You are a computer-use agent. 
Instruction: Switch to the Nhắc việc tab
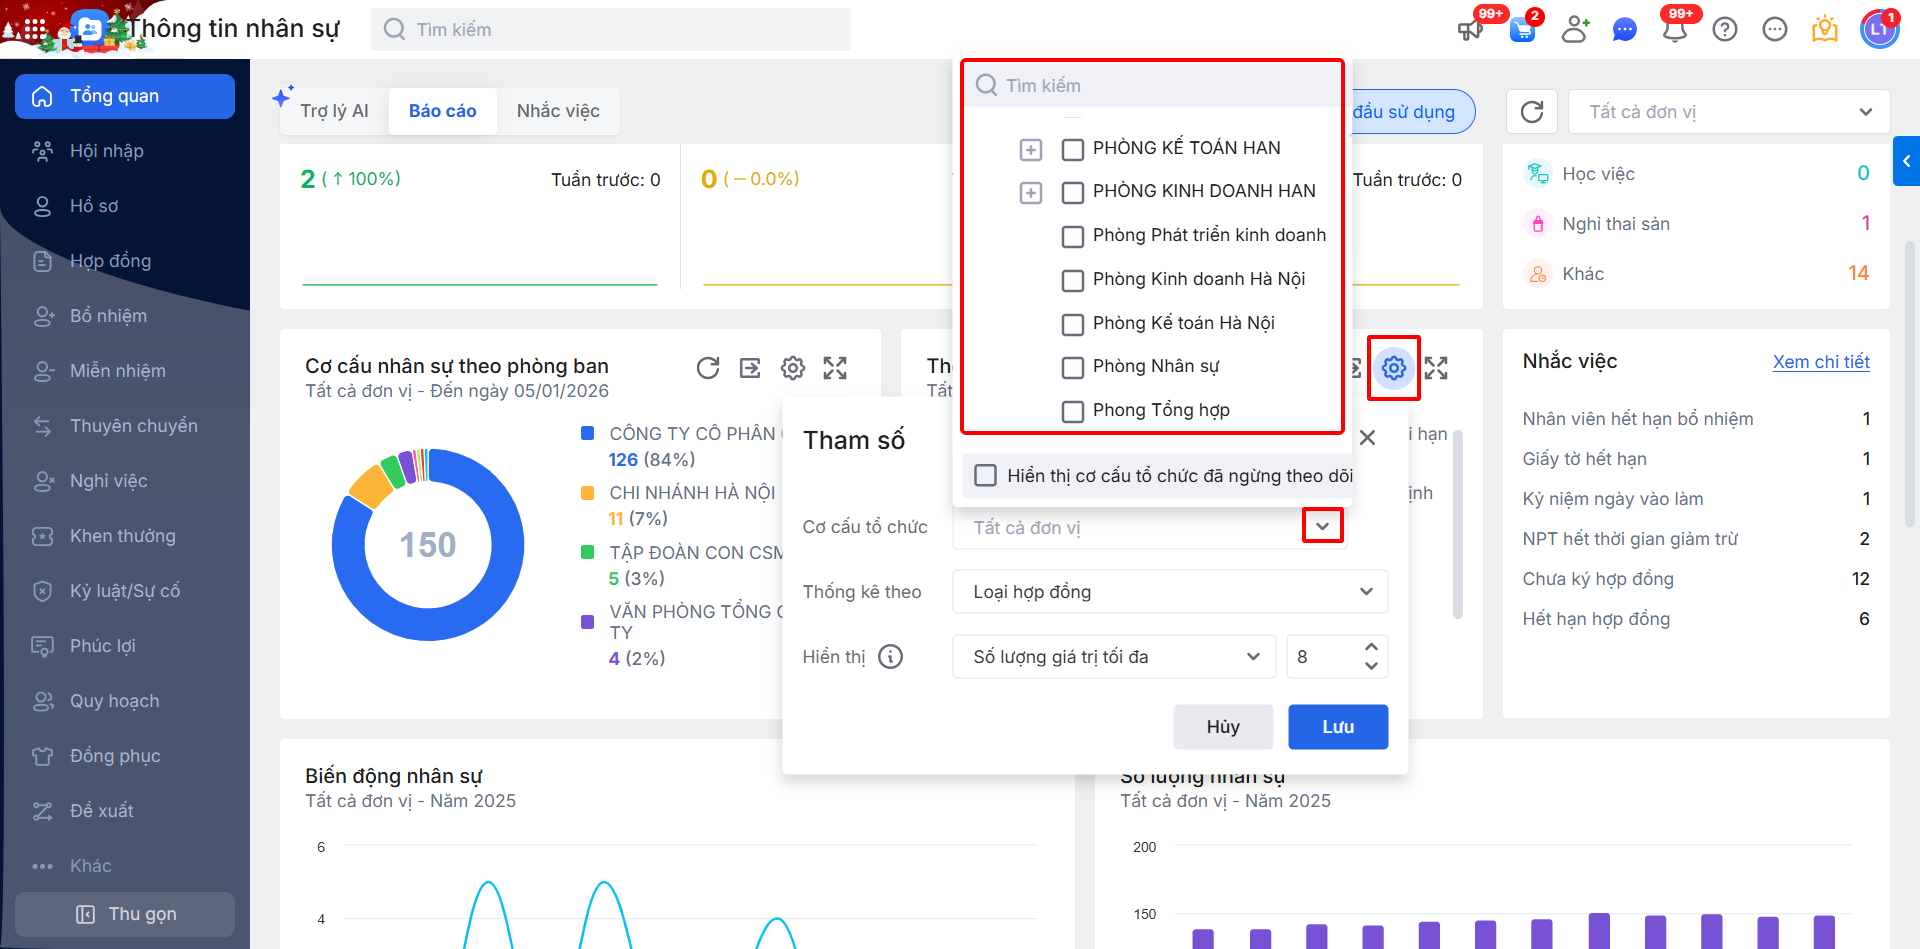pyautogui.click(x=558, y=111)
